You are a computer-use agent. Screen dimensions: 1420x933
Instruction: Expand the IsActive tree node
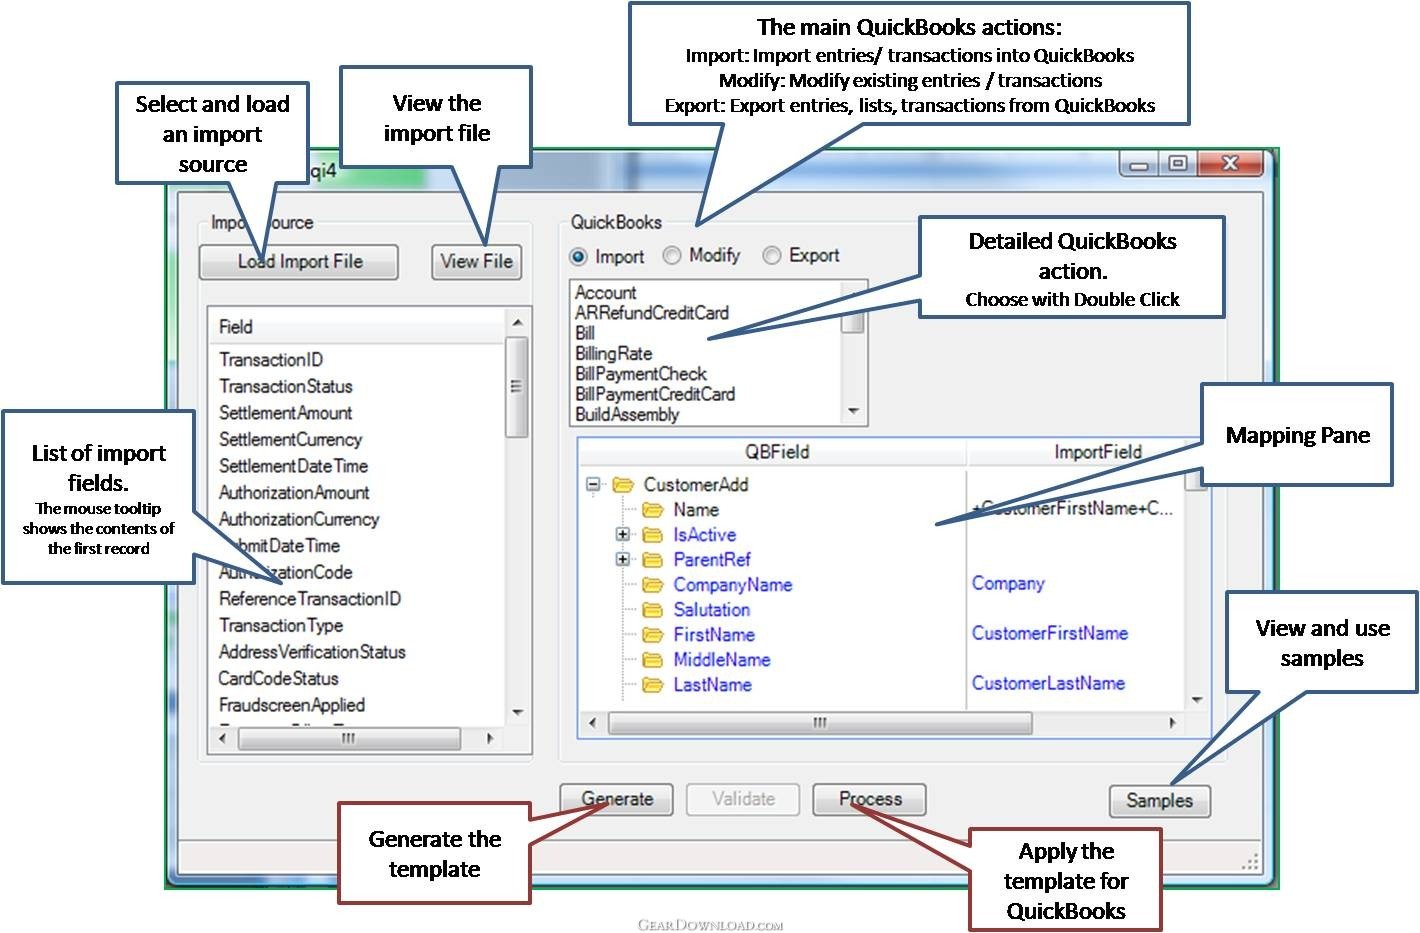pyautogui.click(x=622, y=535)
